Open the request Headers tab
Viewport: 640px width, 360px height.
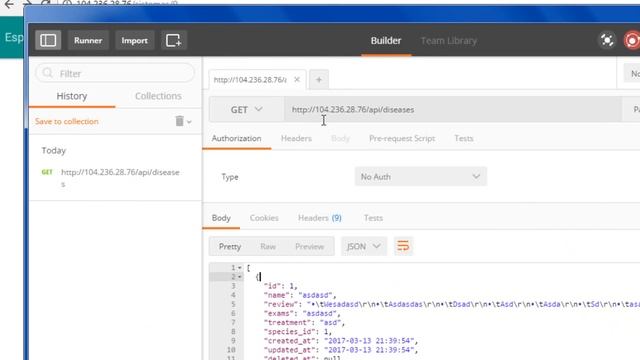[296, 139]
